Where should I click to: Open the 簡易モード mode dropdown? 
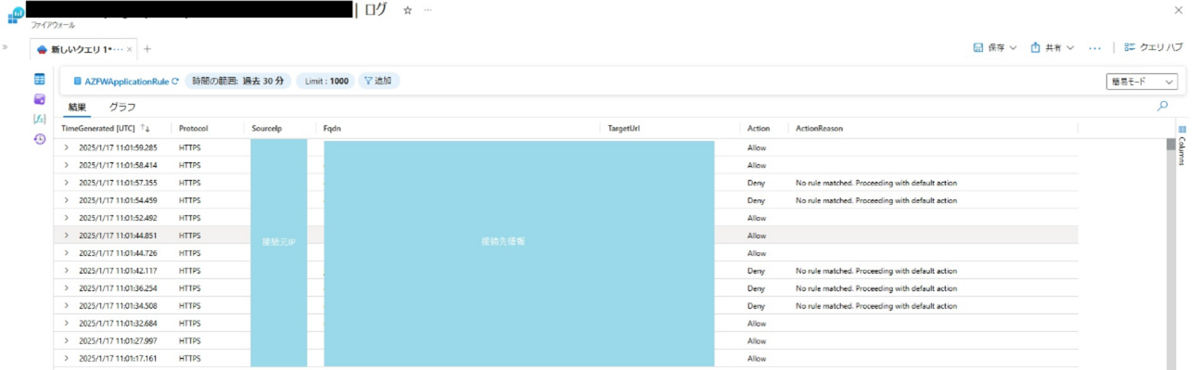(x=1141, y=82)
